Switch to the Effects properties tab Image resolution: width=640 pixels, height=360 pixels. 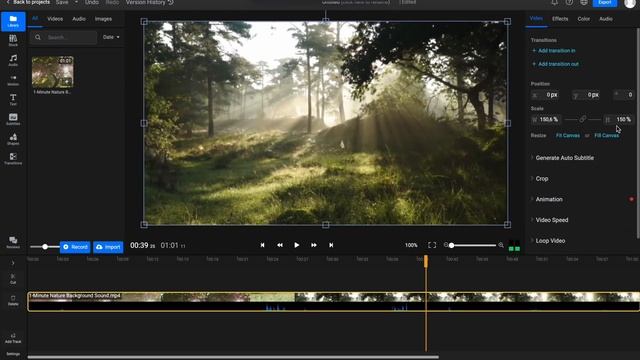click(560, 19)
